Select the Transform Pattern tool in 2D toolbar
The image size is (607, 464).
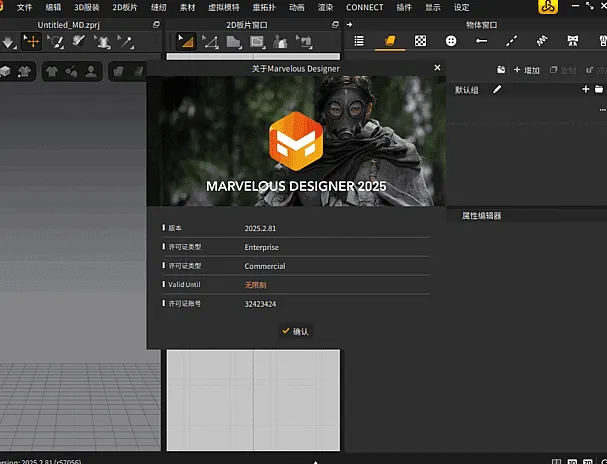[186, 41]
